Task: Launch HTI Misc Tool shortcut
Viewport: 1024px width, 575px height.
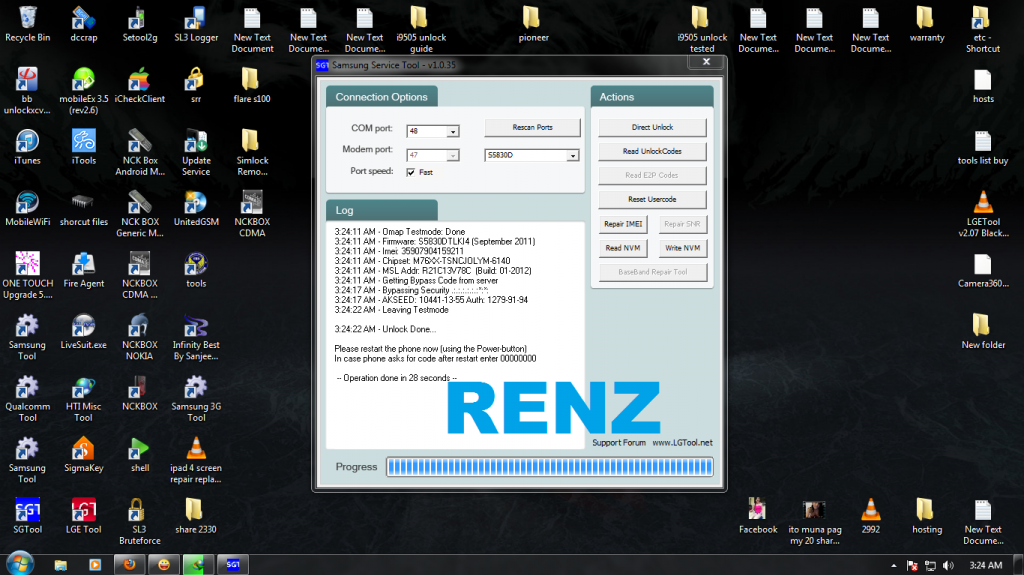Action: (84, 399)
